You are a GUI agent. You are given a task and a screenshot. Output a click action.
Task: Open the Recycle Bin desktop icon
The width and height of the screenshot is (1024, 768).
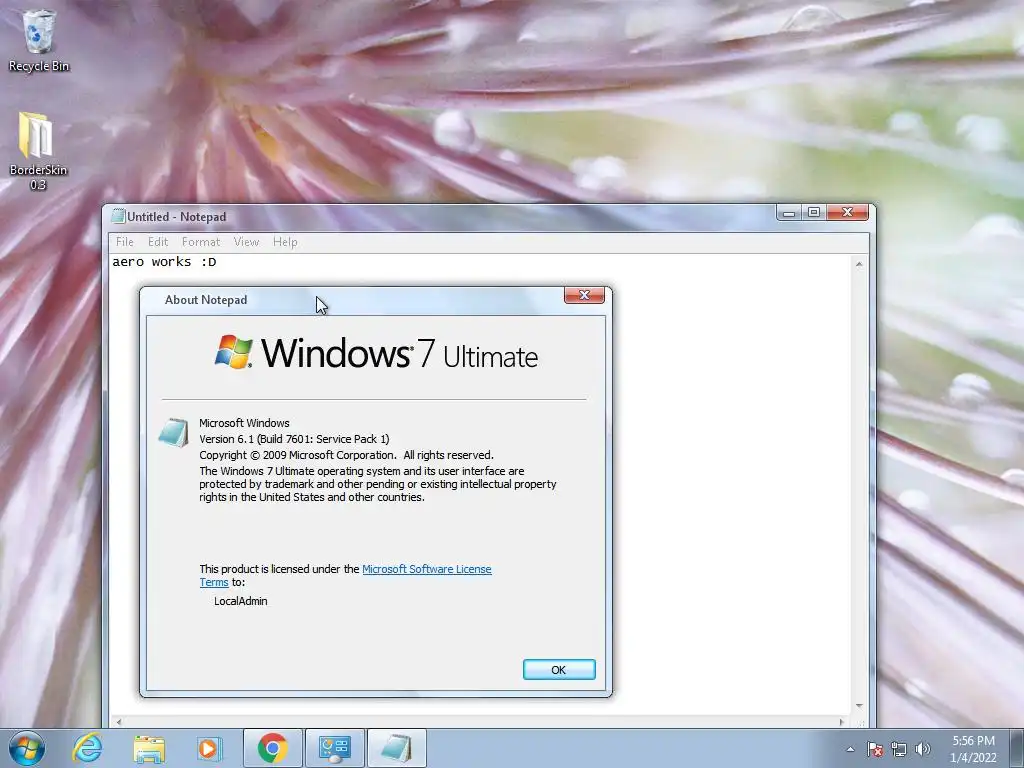39,40
